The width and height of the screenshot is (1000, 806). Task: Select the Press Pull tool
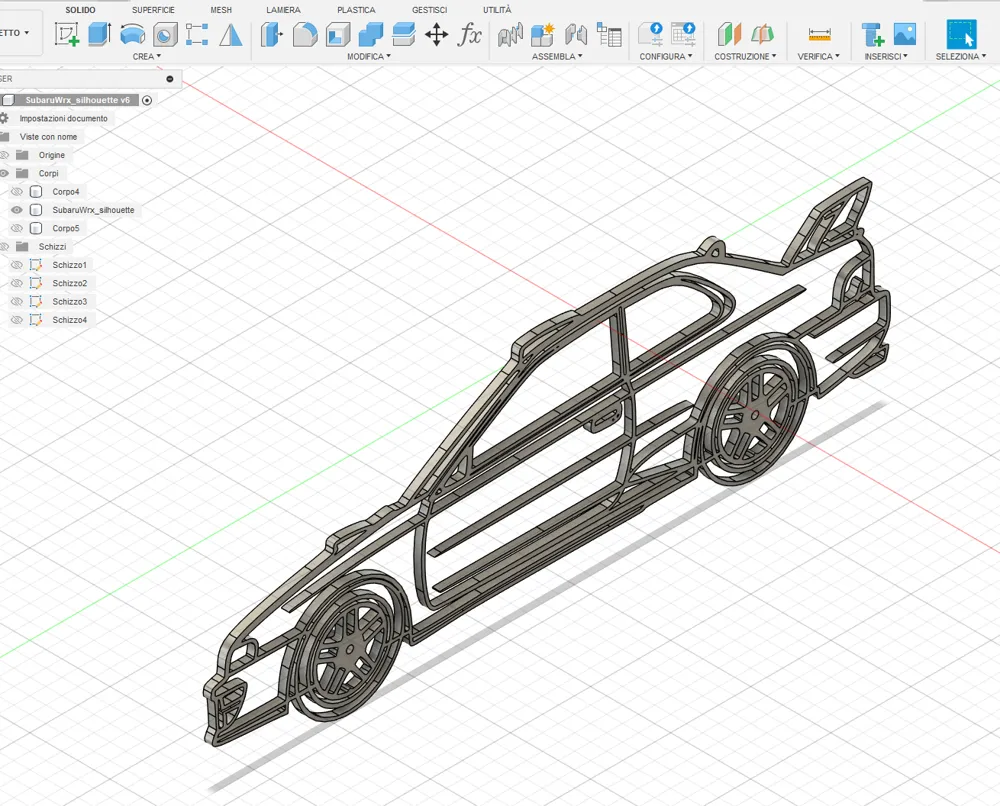click(x=272, y=34)
